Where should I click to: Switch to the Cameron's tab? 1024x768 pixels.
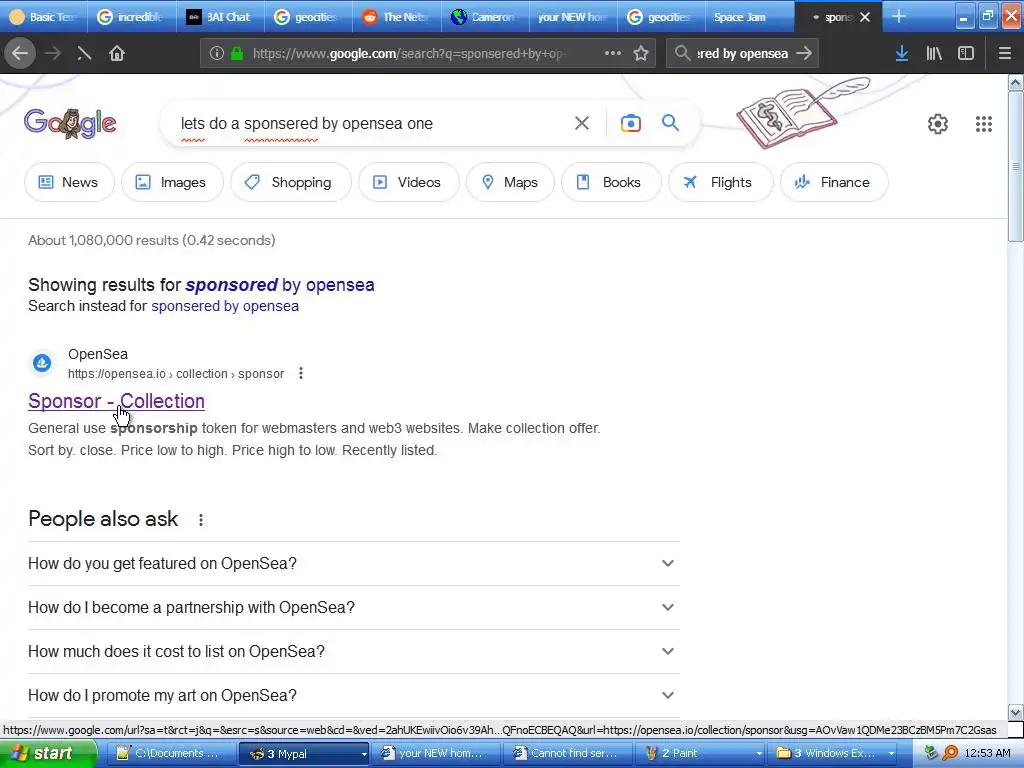484,17
